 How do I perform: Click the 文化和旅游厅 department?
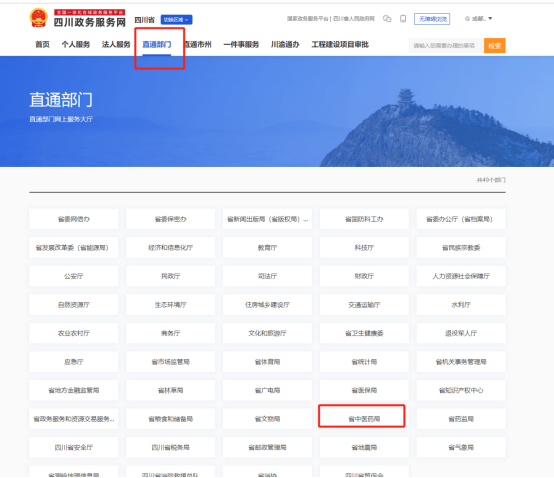267,333
